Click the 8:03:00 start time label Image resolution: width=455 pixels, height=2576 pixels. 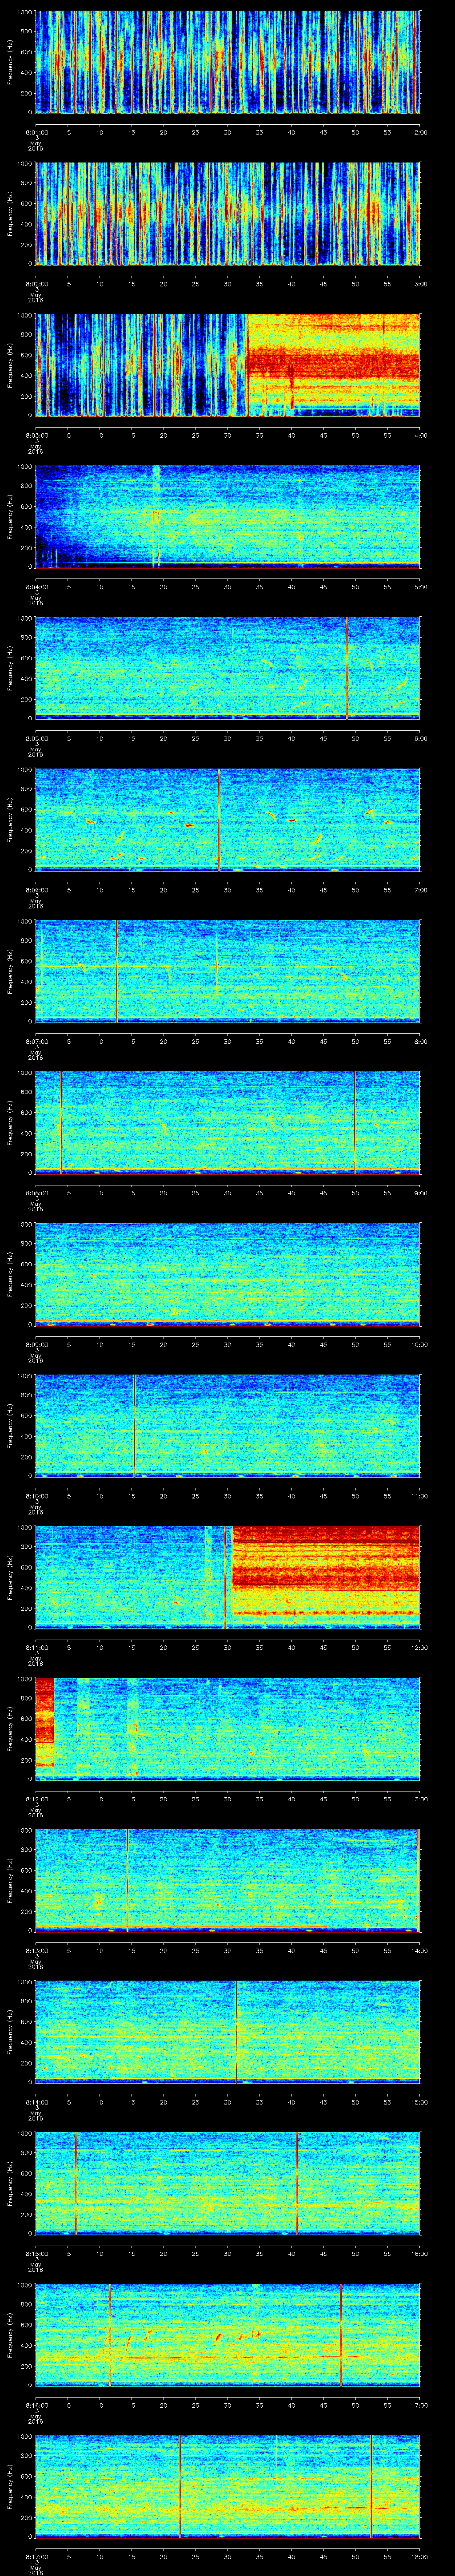click(x=36, y=435)
